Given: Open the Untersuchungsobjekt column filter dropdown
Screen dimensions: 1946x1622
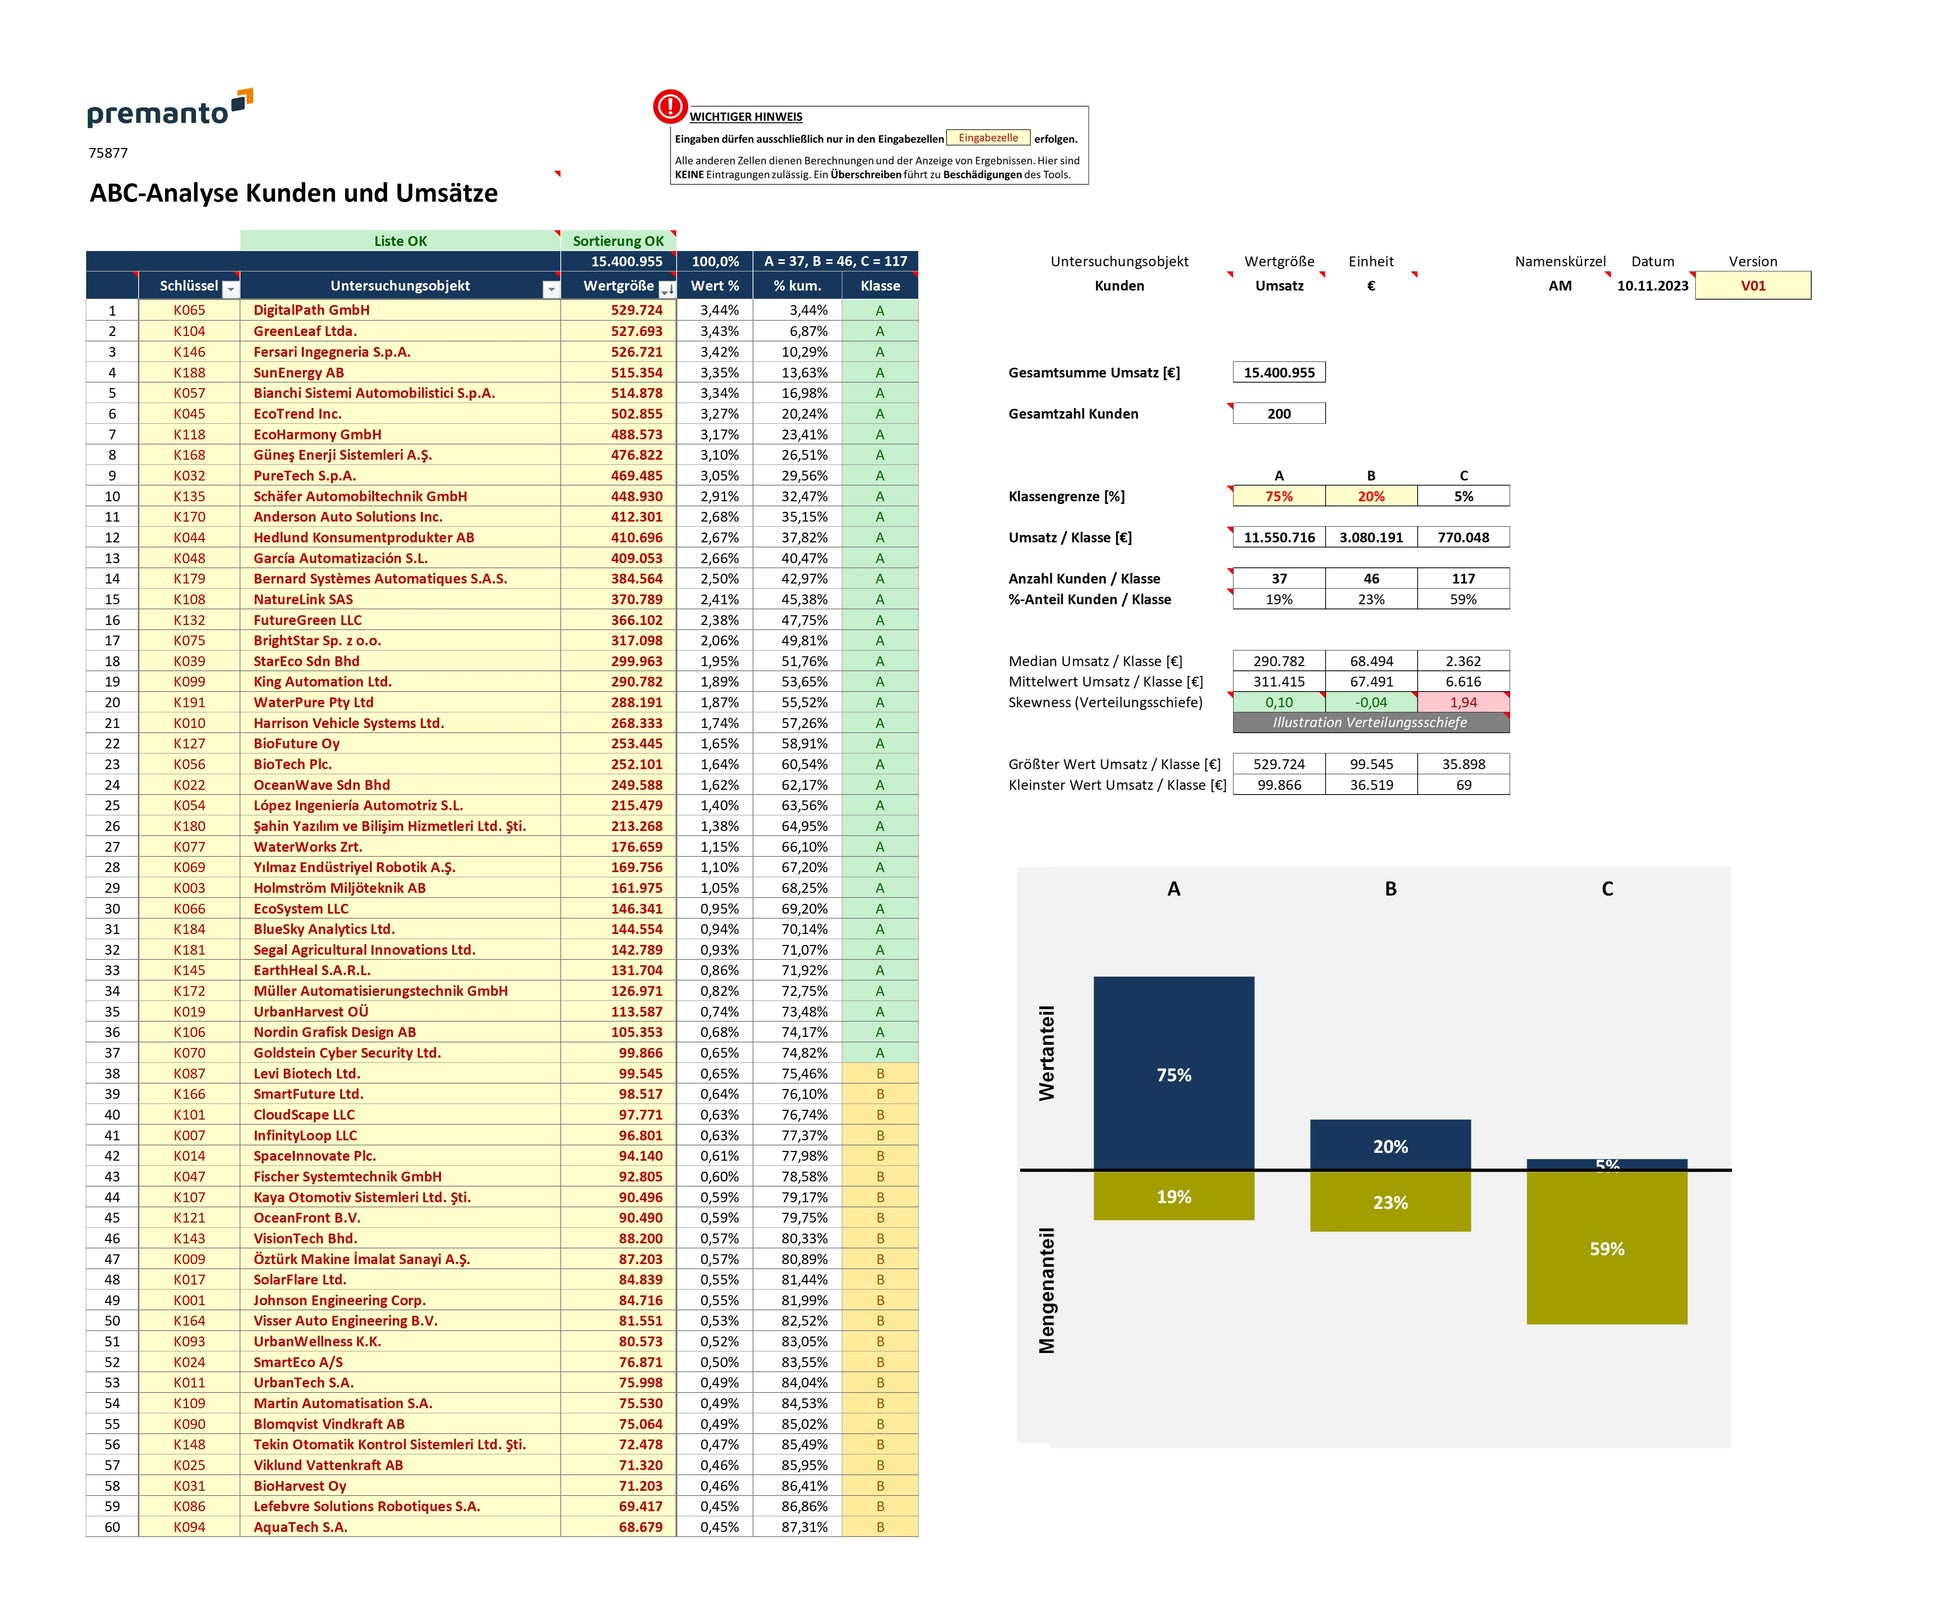Looking at the screenshot, I should click(550, 289).
